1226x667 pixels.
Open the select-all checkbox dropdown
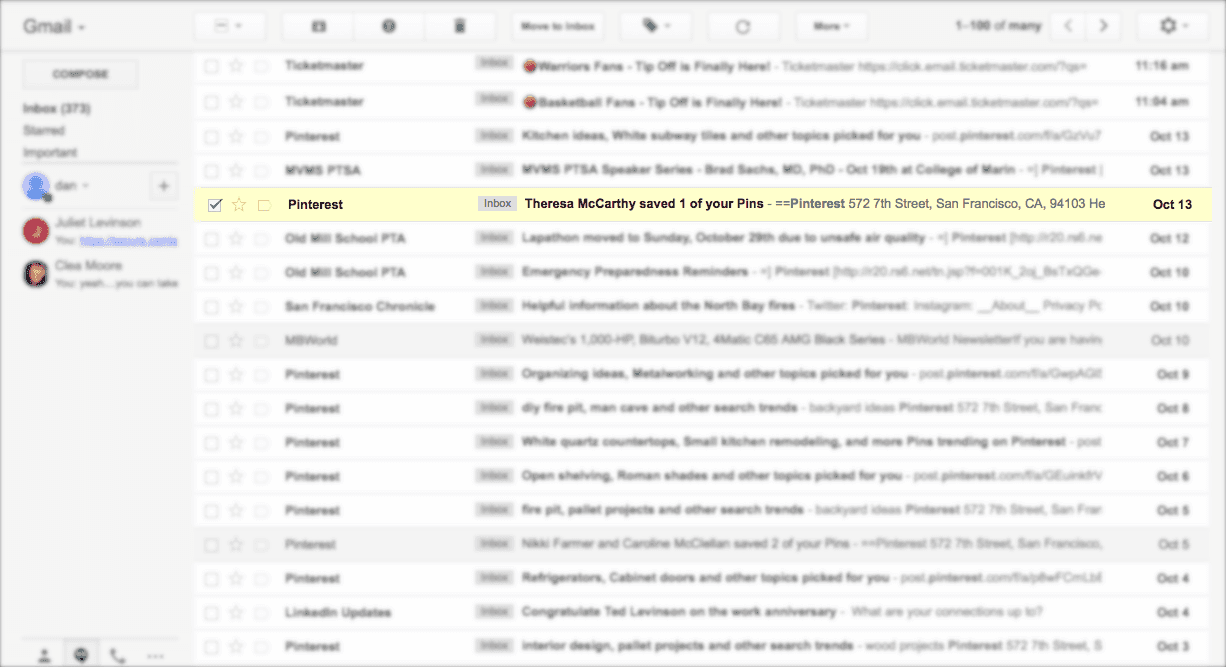point(229,26)
